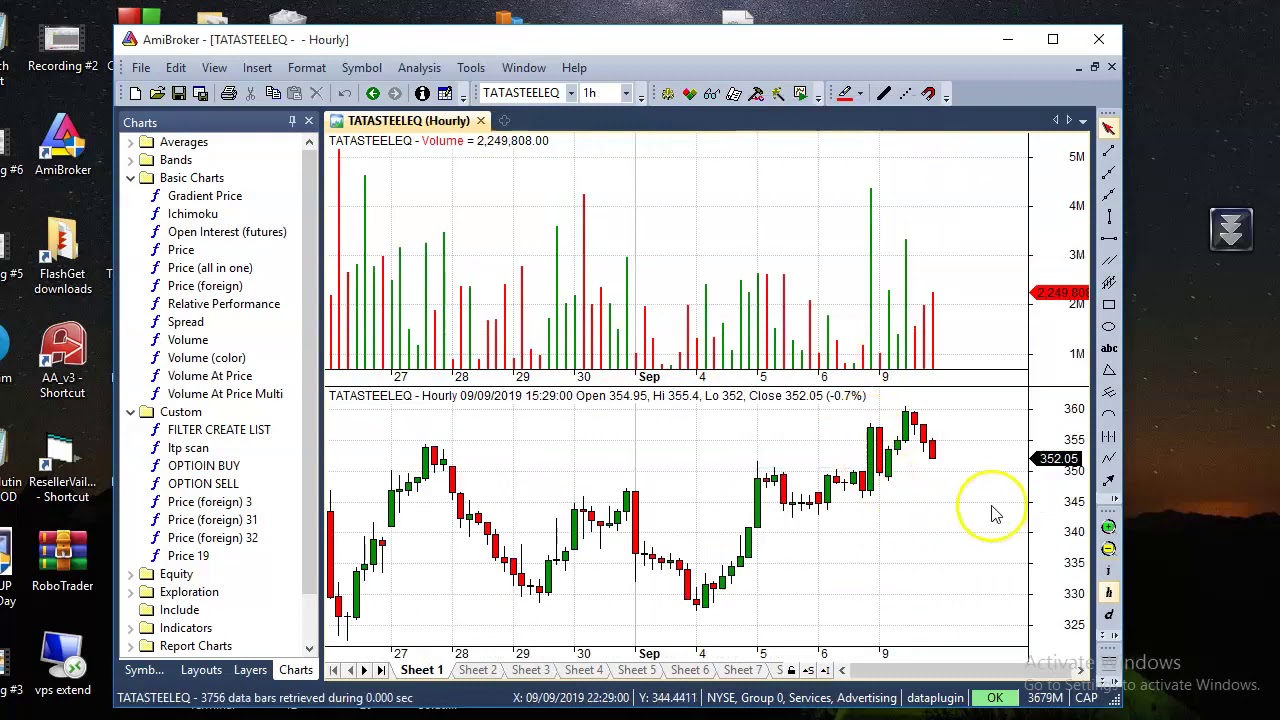Click the binoculars Explore icon
This screenshot has height=720, width=1280.
(x=712, y=93)
